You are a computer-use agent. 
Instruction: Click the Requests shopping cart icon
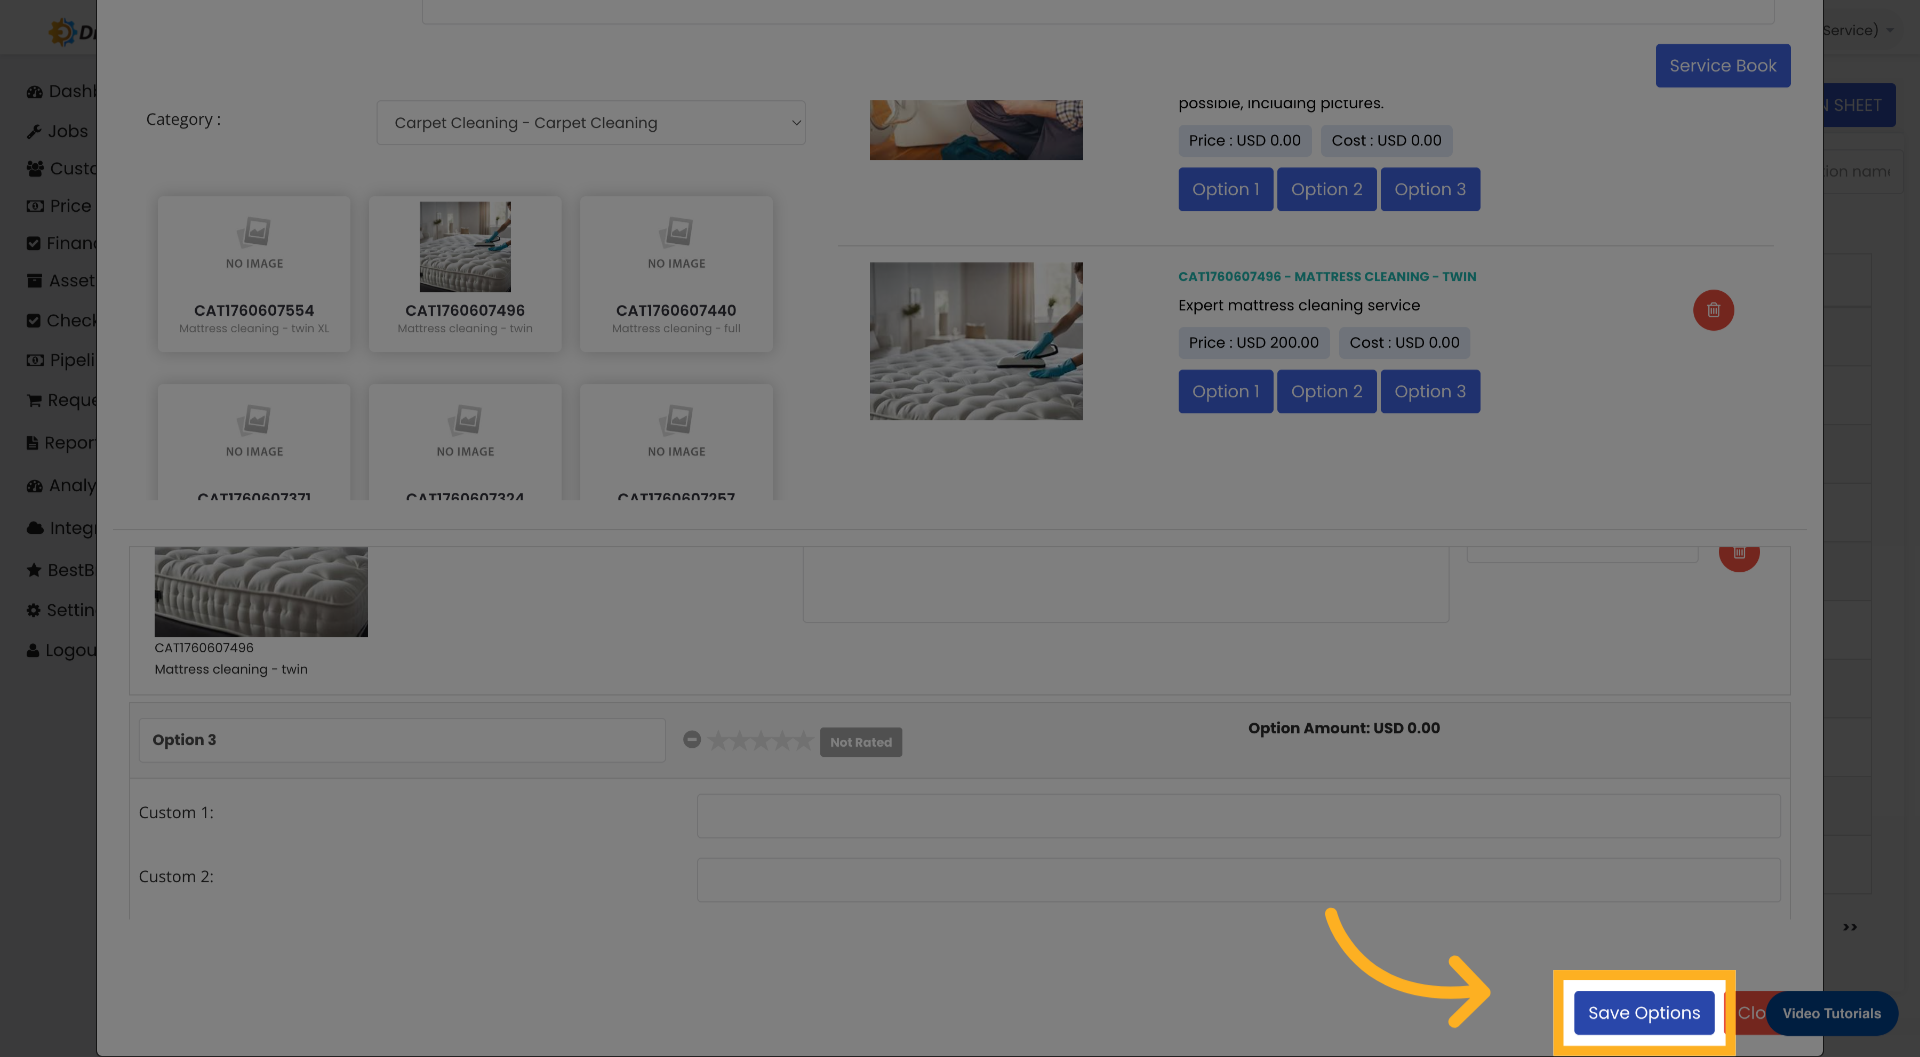[x=35, y=400]
